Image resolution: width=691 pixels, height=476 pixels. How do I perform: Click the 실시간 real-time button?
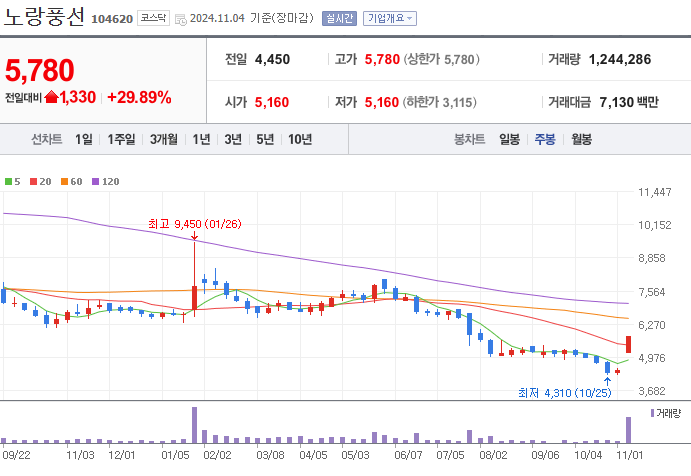(x=339, y=19)
